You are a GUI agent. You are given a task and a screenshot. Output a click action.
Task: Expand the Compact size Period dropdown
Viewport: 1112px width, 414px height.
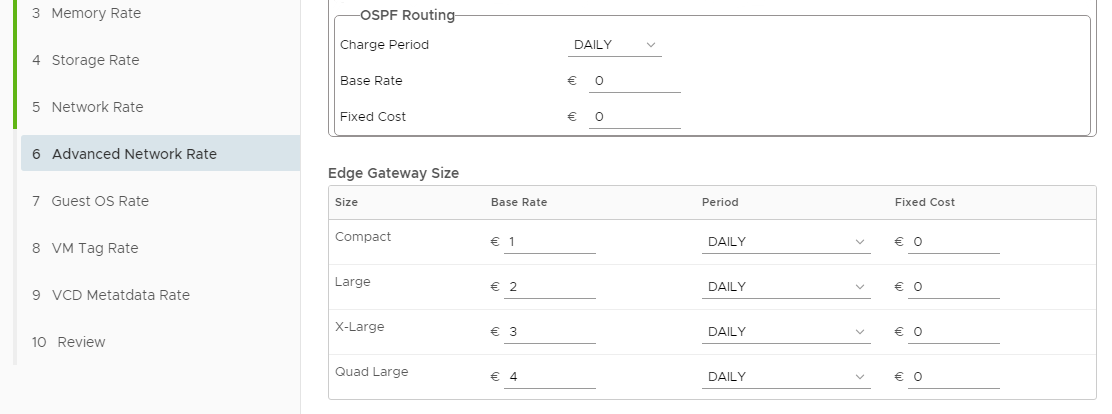tap(785, 242)
